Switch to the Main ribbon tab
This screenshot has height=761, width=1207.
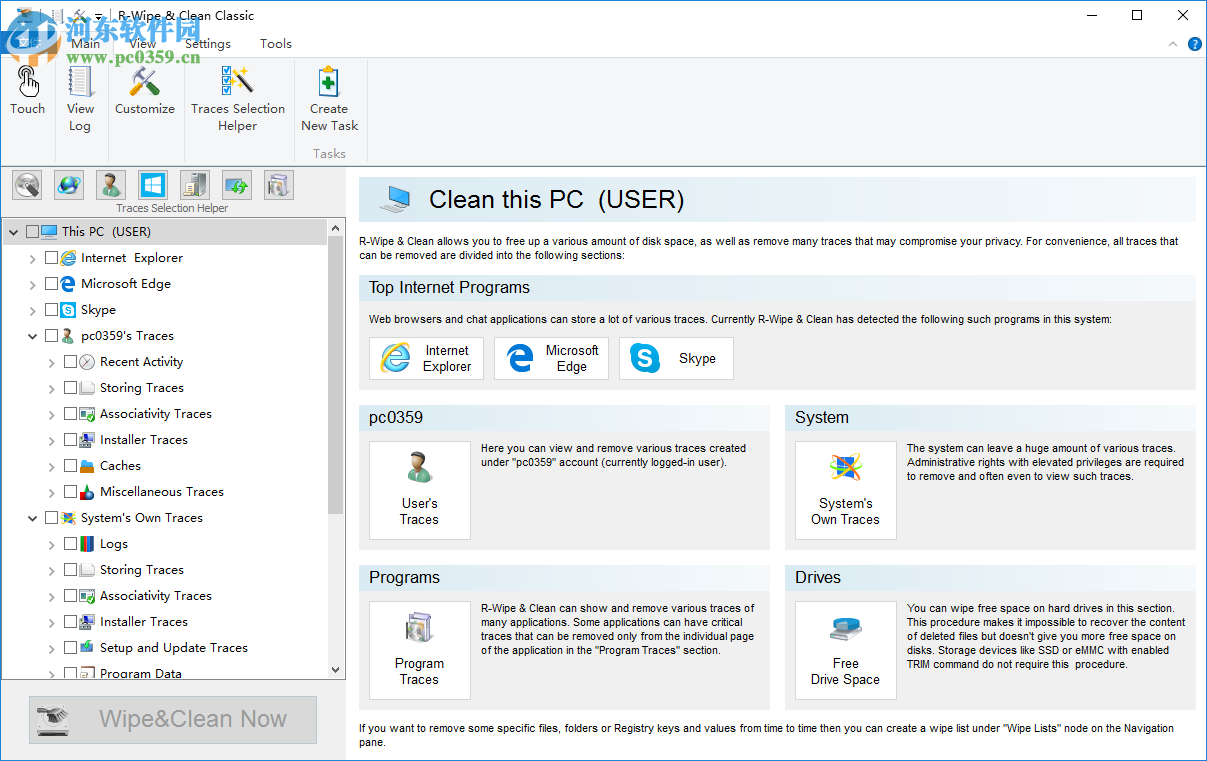[x=86, y=43]
